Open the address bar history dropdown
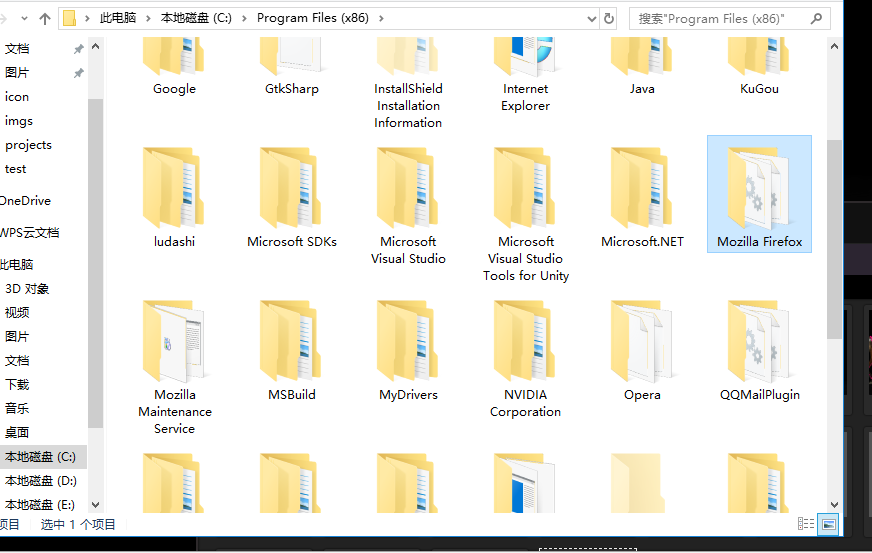This screenshot has width=872, height=553. (x=592, y=19)
